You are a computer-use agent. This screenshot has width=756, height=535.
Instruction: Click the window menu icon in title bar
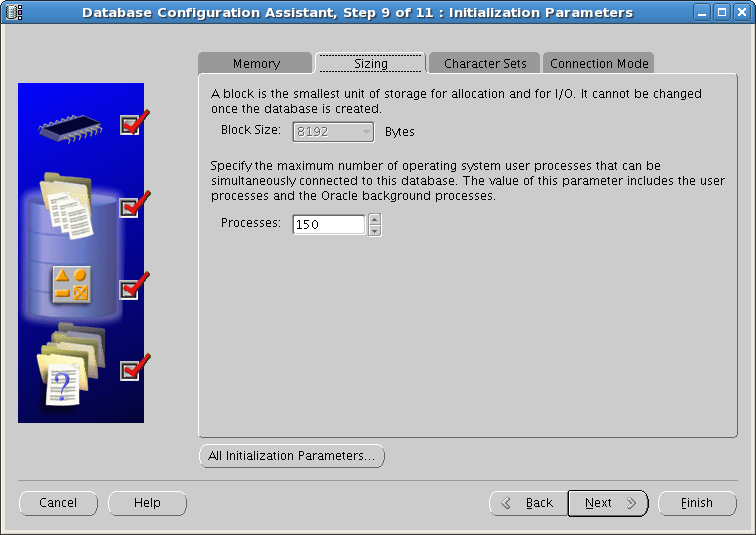pyautogui.click(x=14, y=12)
